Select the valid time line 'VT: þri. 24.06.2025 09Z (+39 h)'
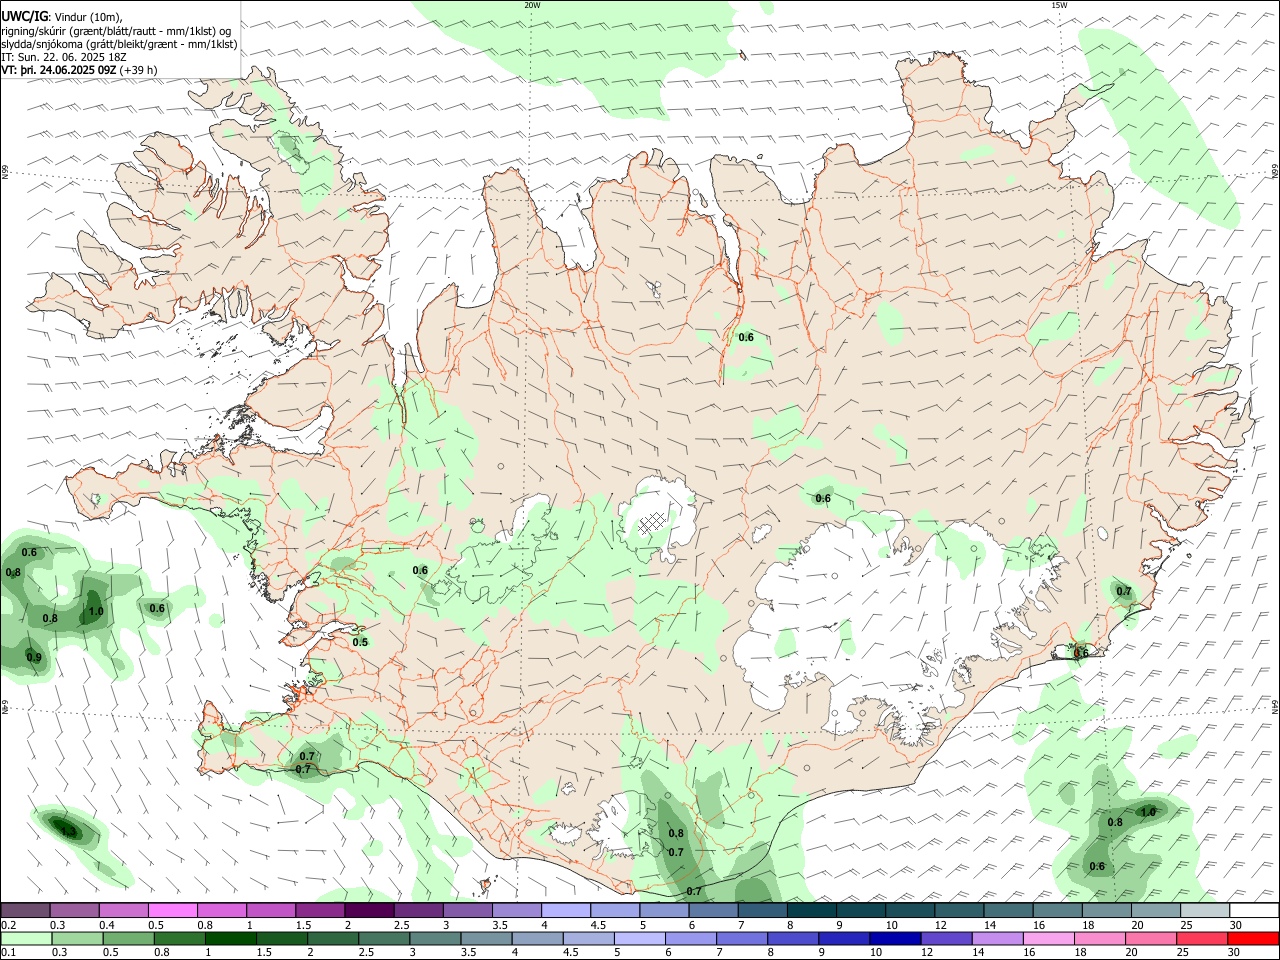1280x960 pixels. click(x=79, y=70)
